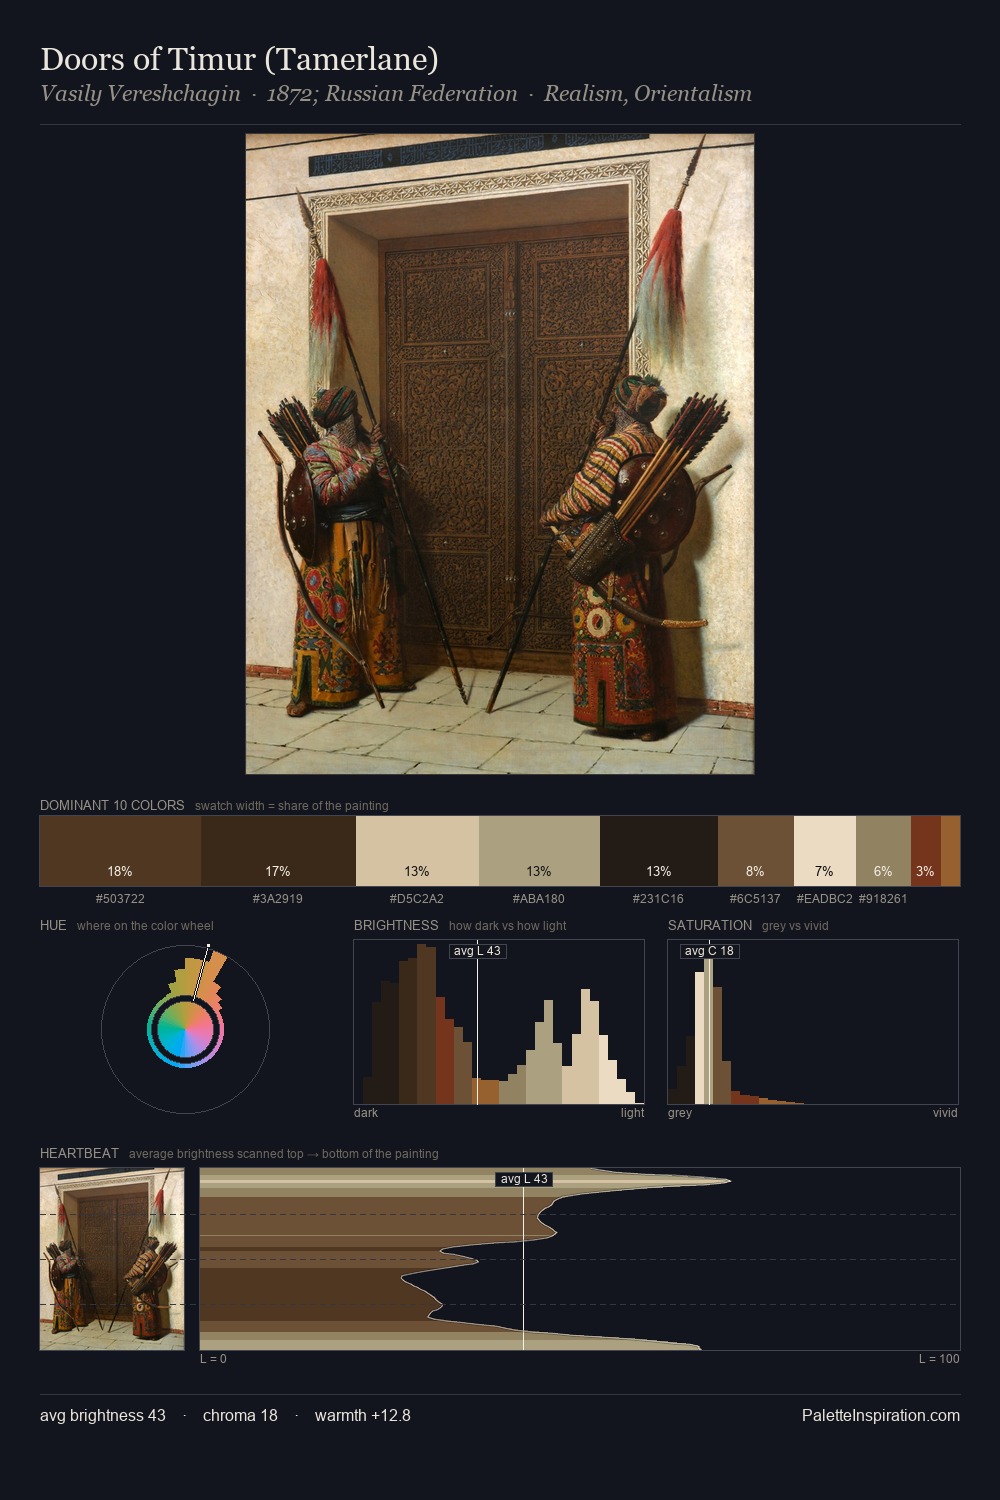Screen dimensions: 1000x1500
Task: Select the near-black #231C16 swatch
Action: (659, 851)
